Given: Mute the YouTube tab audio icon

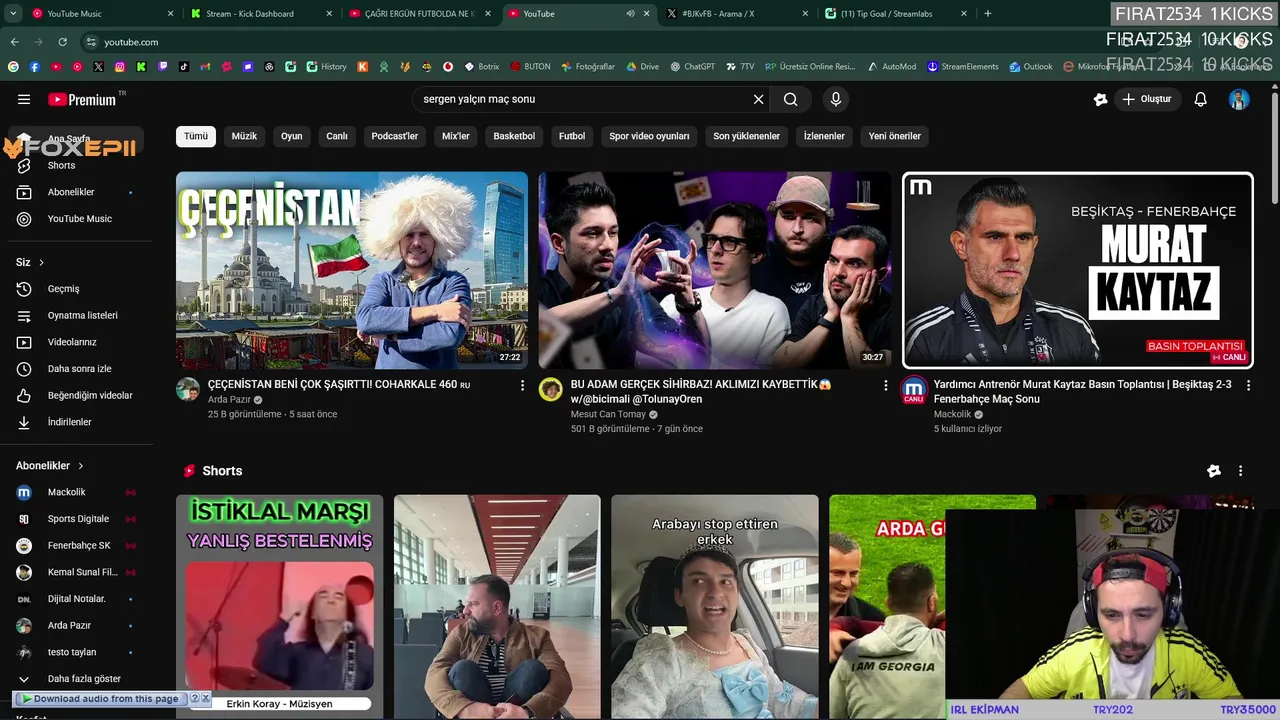Looking at the screenshot, I should click(x=630, y=14).
